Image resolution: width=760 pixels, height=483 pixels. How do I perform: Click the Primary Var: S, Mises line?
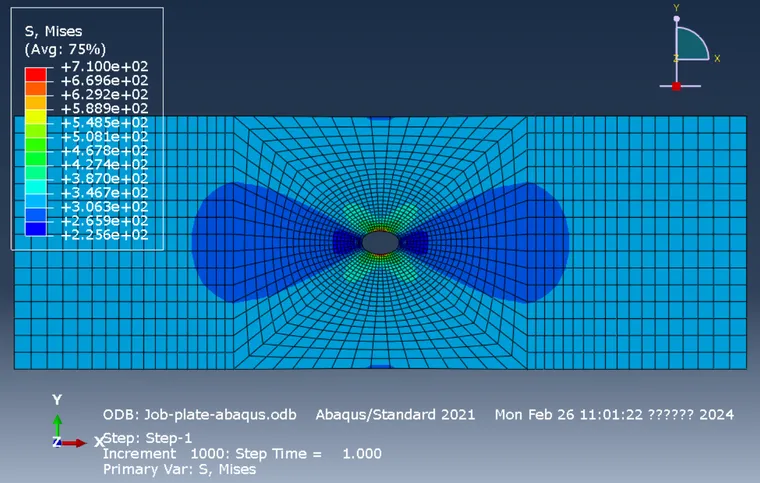[179, 469]
